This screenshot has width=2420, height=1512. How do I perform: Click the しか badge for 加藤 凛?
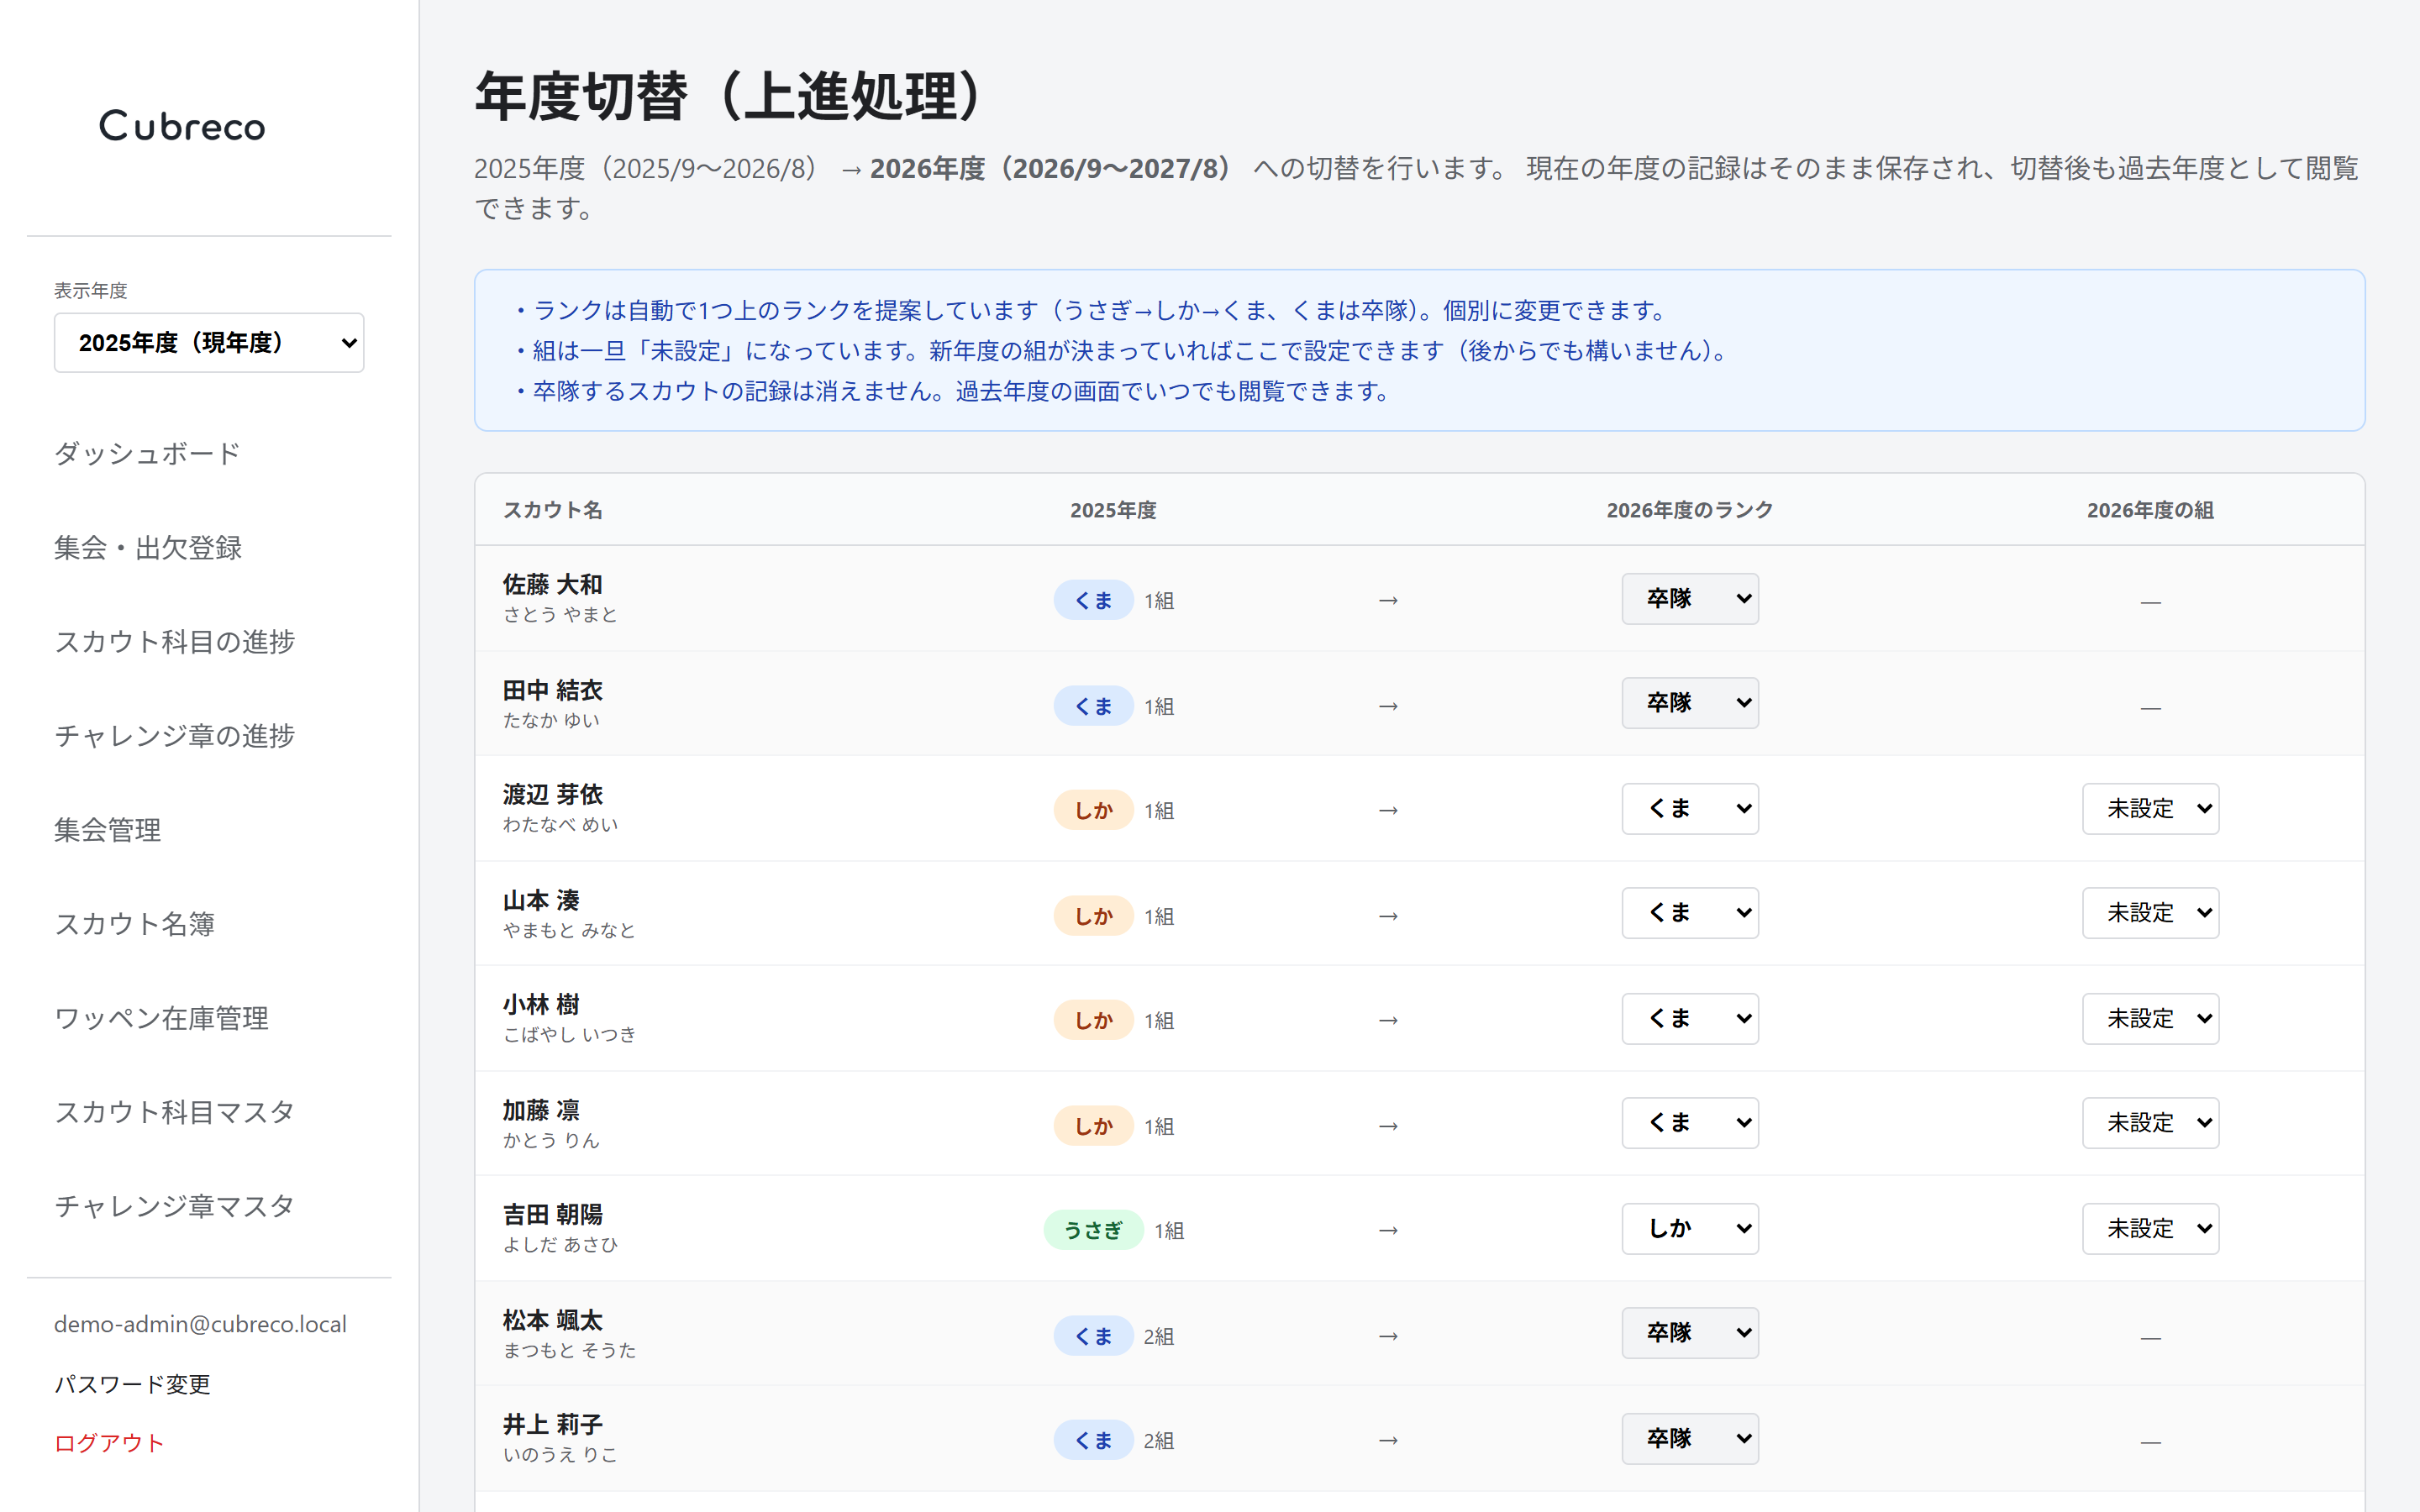pyautogui.click(x=1093, y=1126)
